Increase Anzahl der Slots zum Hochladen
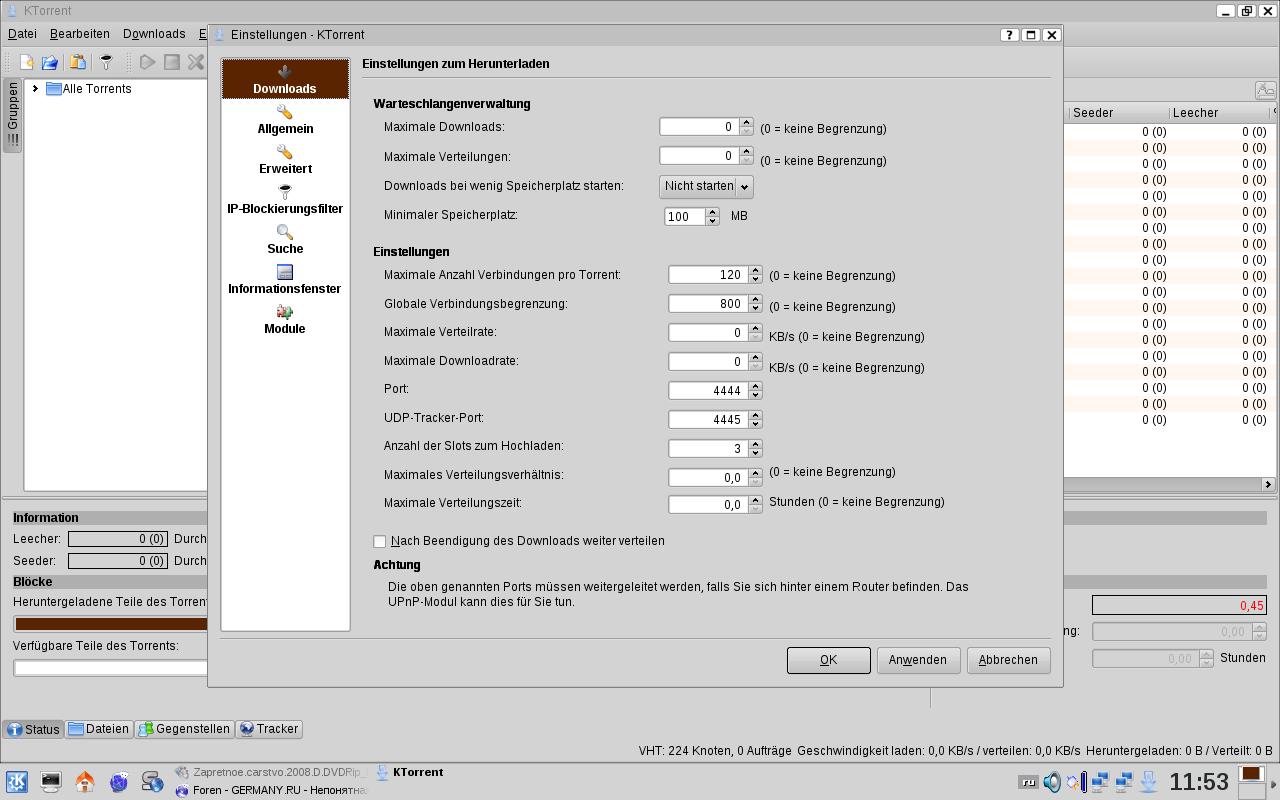1280x800 pixels. coord(755,444)
